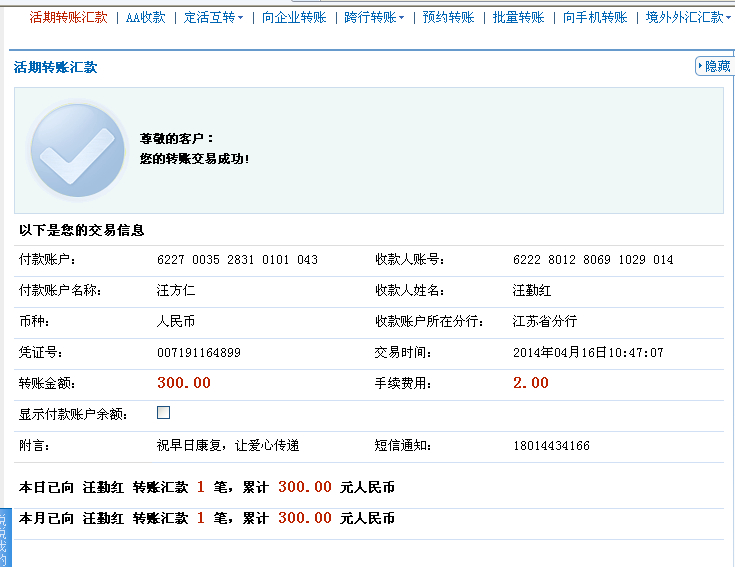The height and width of the screenshot is (567, 735).
Task: Click the large checkmark success icon
Action: (x=77, y=148)
